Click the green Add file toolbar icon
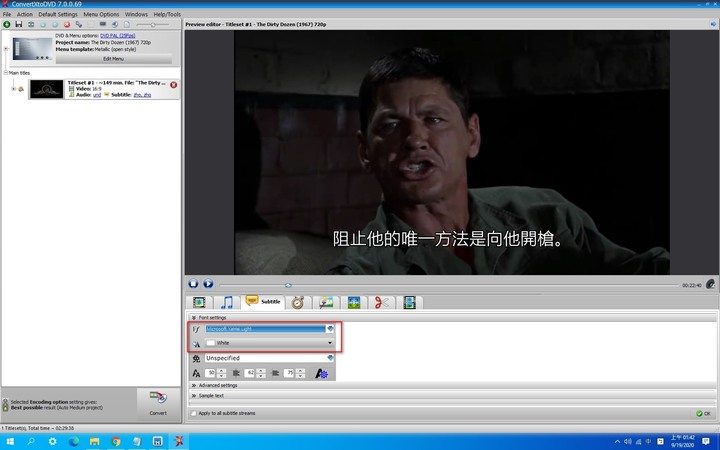The width and height of the screenshot is (720, 450). [6, 24]
